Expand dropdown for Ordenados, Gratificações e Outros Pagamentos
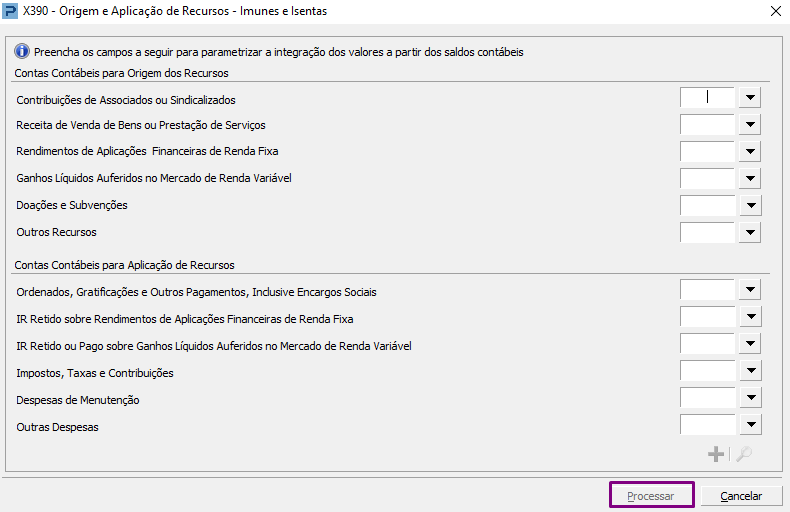The height and width of the screenshot is (512, 790). tap(750, 290)
